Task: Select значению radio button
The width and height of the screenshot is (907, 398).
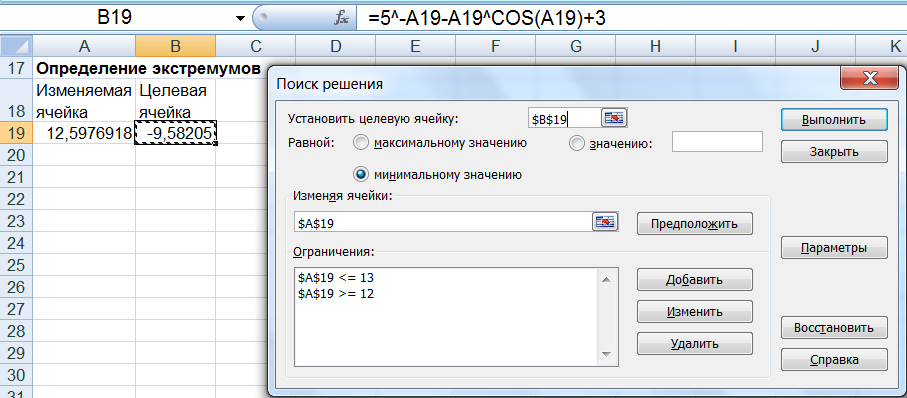Action: click(577, 143)
